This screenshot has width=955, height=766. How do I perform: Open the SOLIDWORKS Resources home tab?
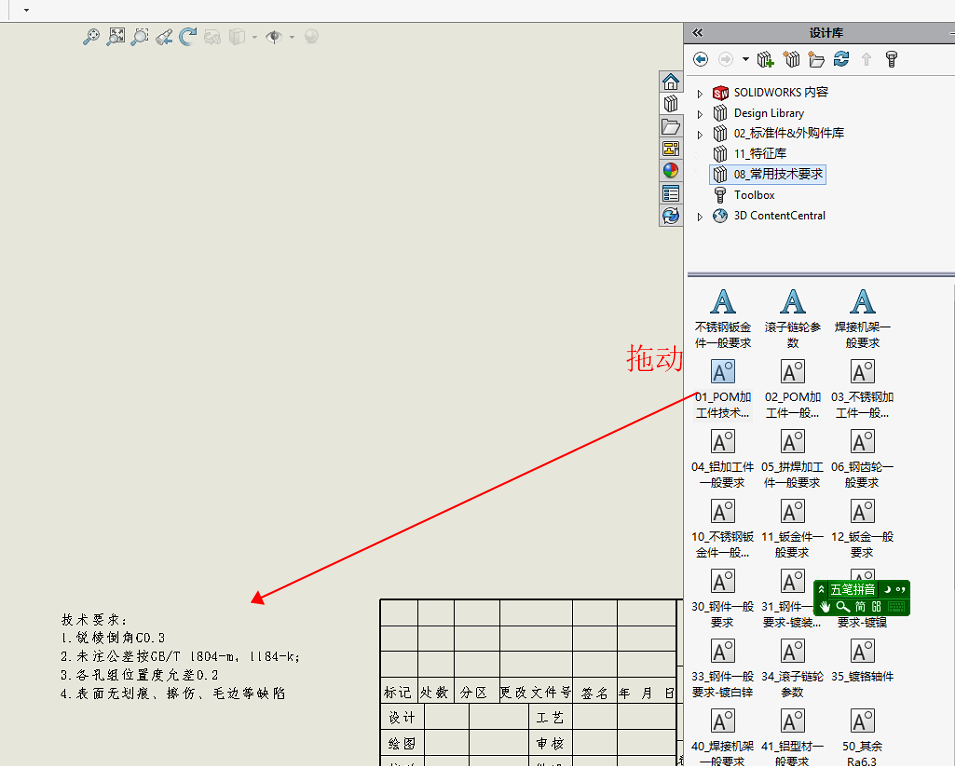click(x=671, y=81)
